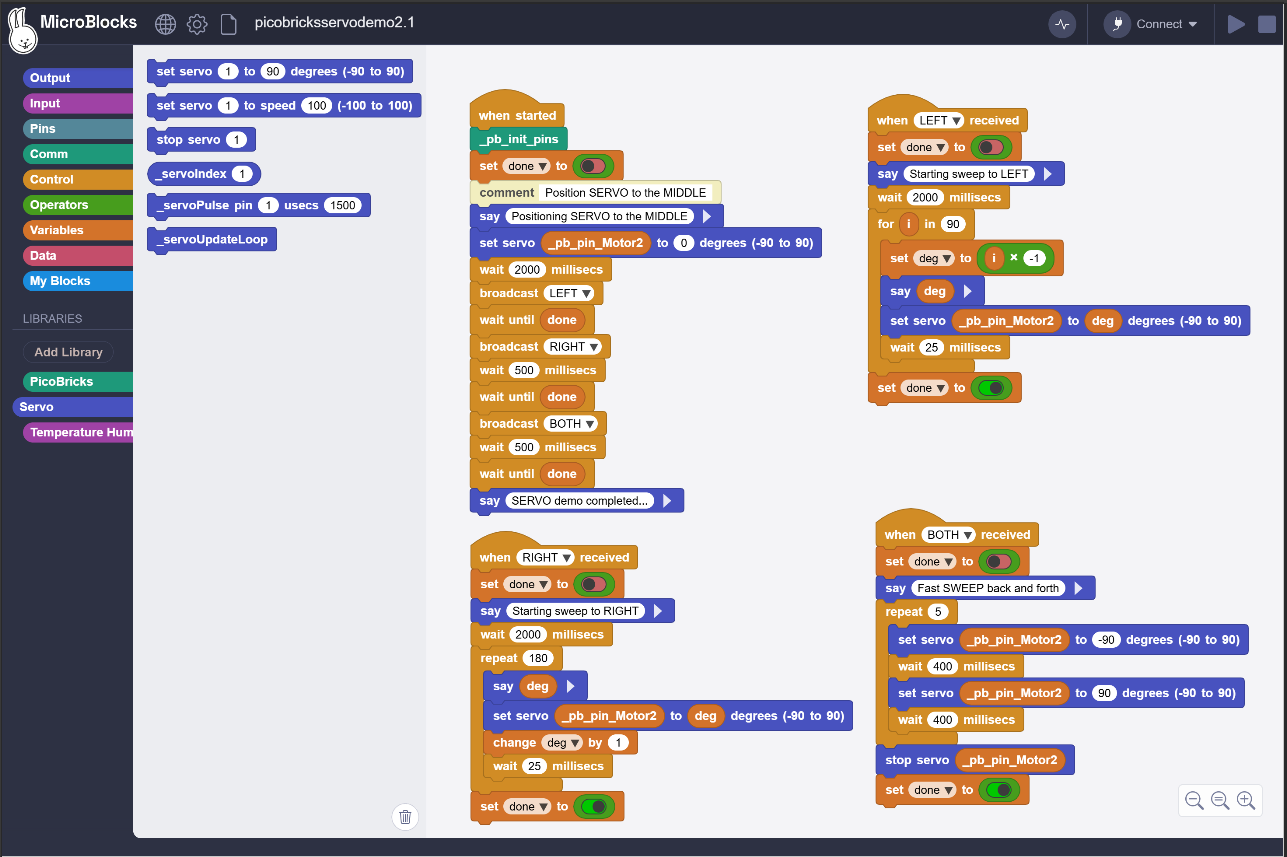Open the Temperature Humidity library
Image resolution: width=1287 pixels, height=857 pixels.
click(x=78, y=433)
